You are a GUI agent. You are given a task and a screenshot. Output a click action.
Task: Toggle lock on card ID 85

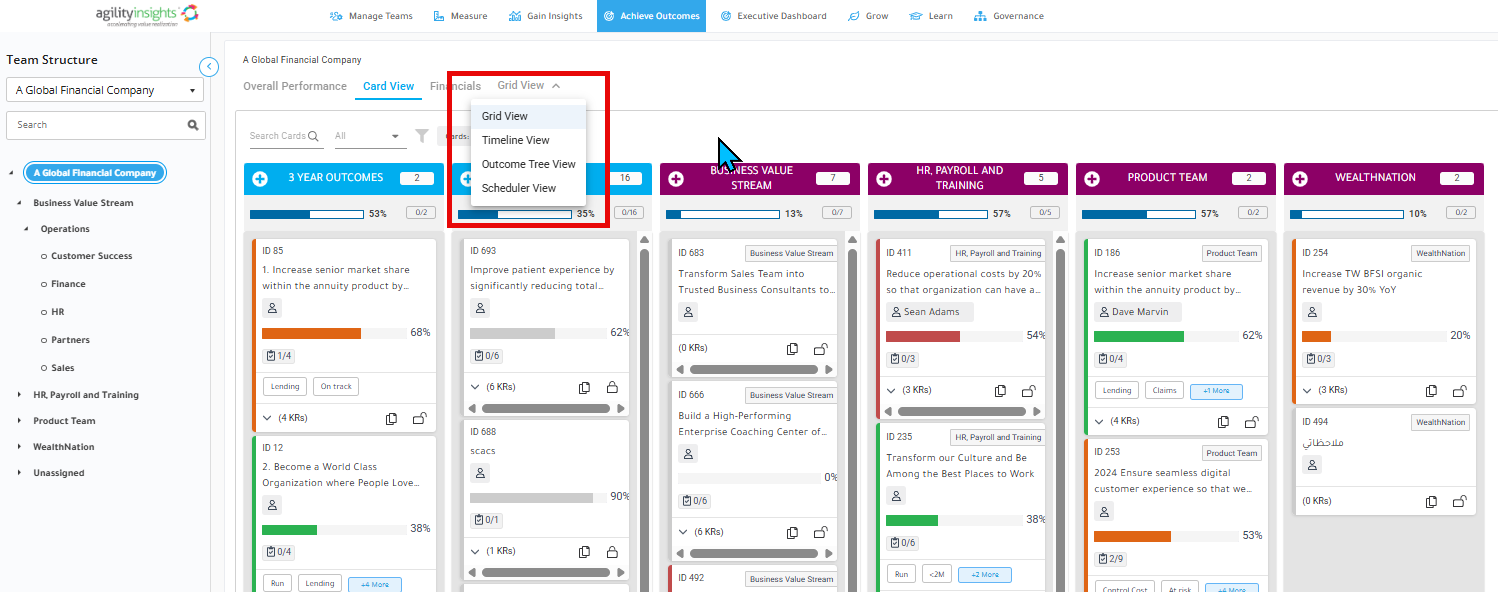pyautogui.click(x=420, y=419)
